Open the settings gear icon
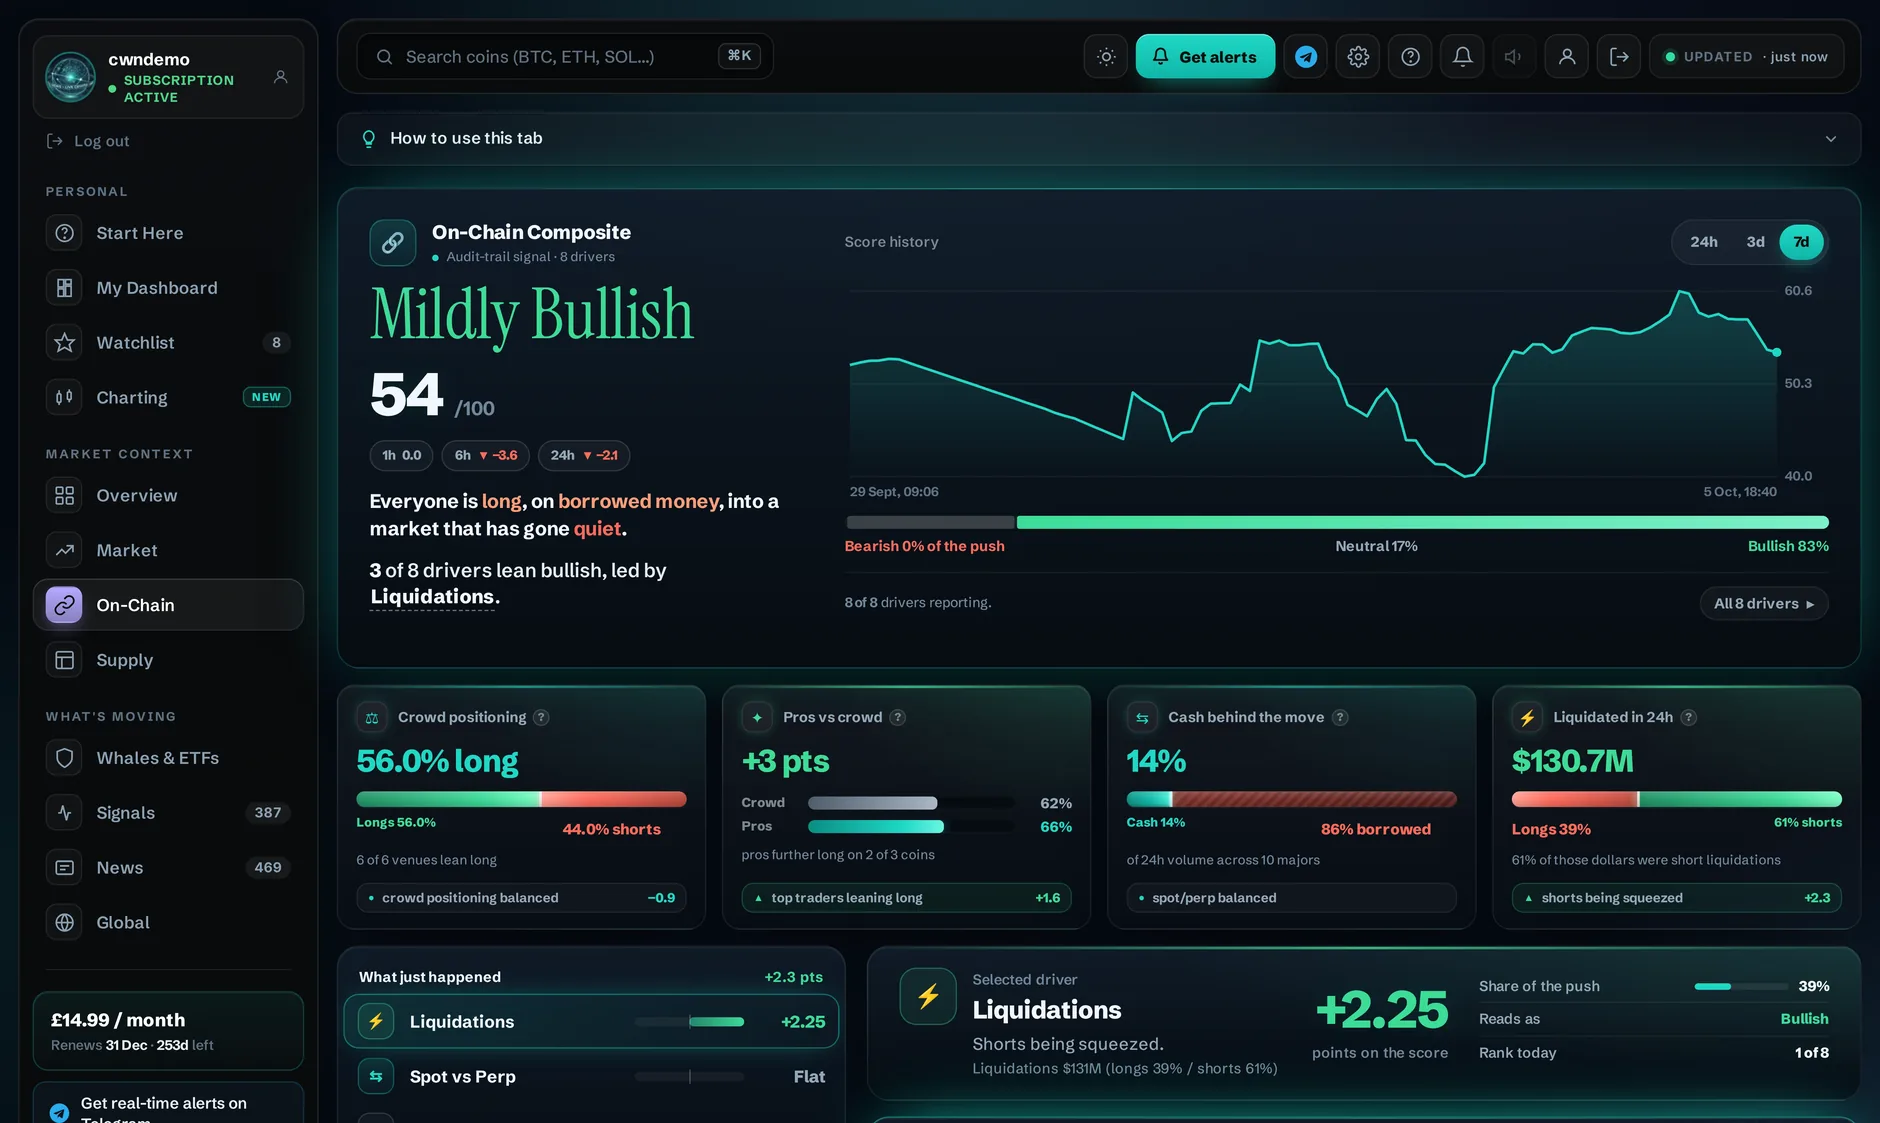Screen dimensions: 1880x1123 [x=1358, y=57]
